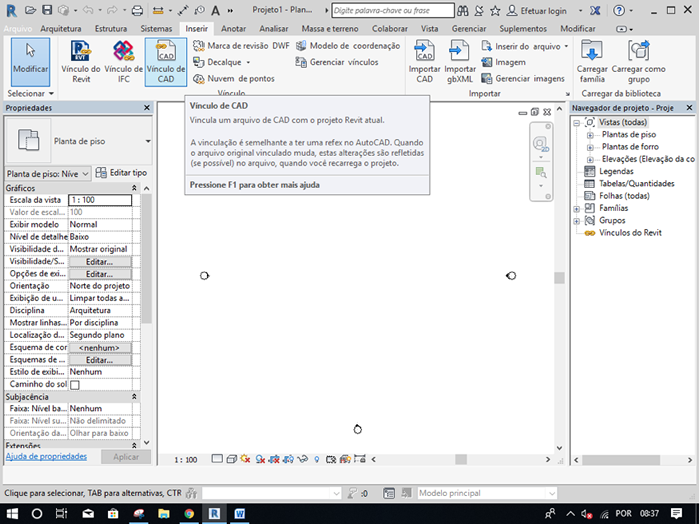Select Legendas in project browser
The height and width of the screenshot is (524, 700).
(616, 171)
